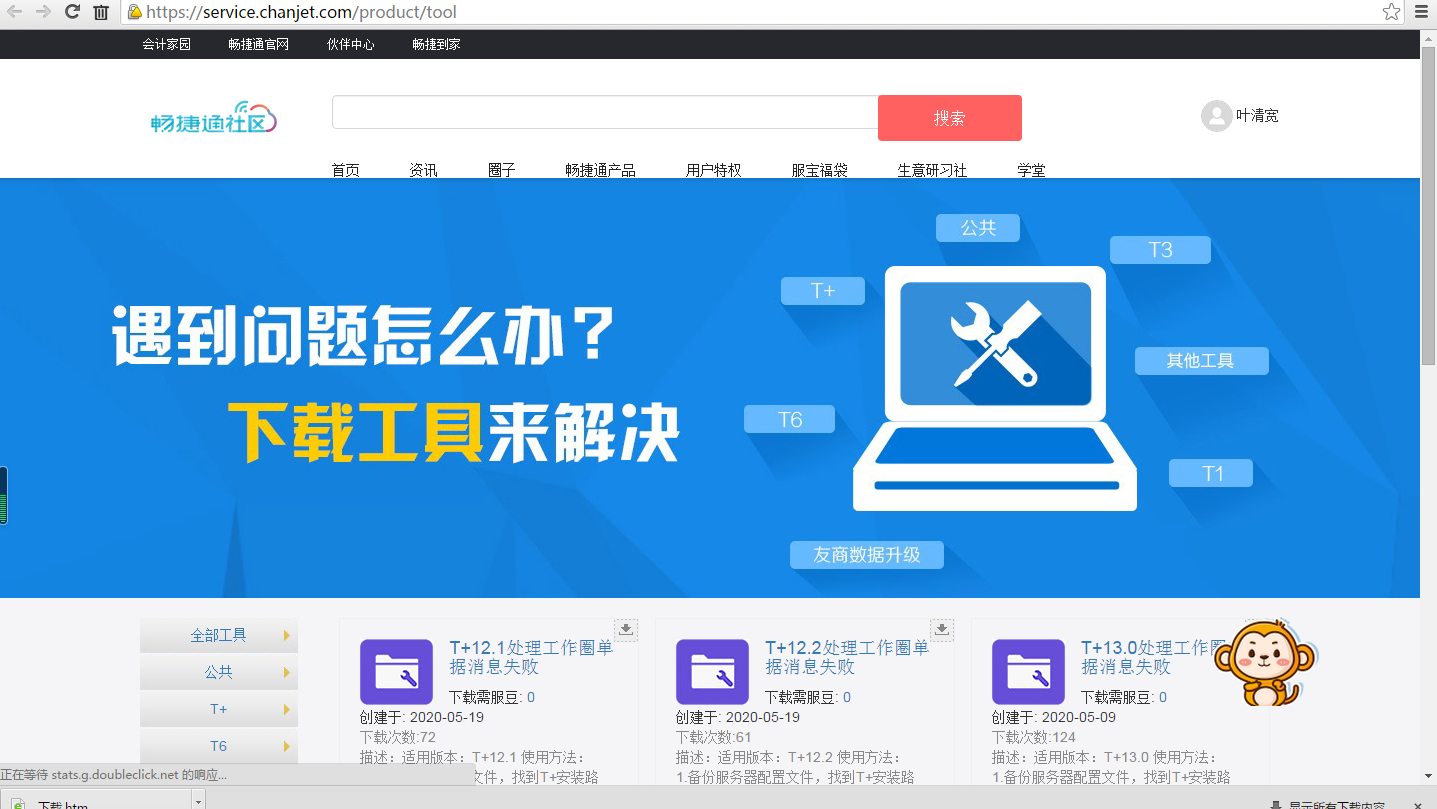This screenshot has height=809, width=1437.
Task: Open the 学堂 navigation tab
Action: point(1031,170)
